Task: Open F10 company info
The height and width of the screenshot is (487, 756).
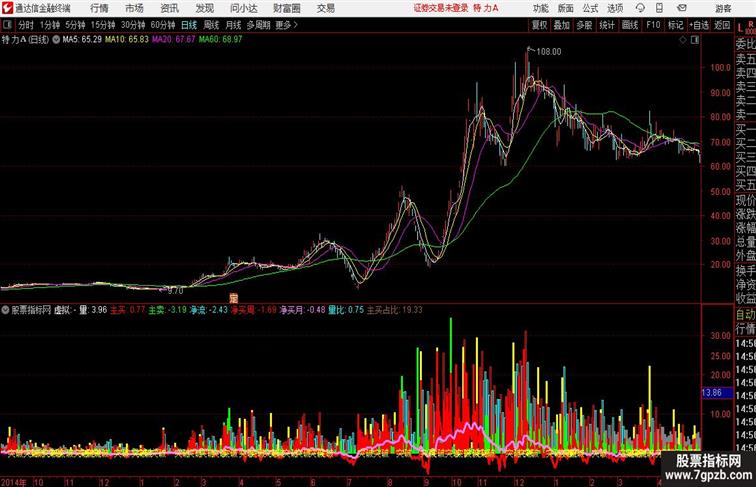Action: [x=653, y=25]
